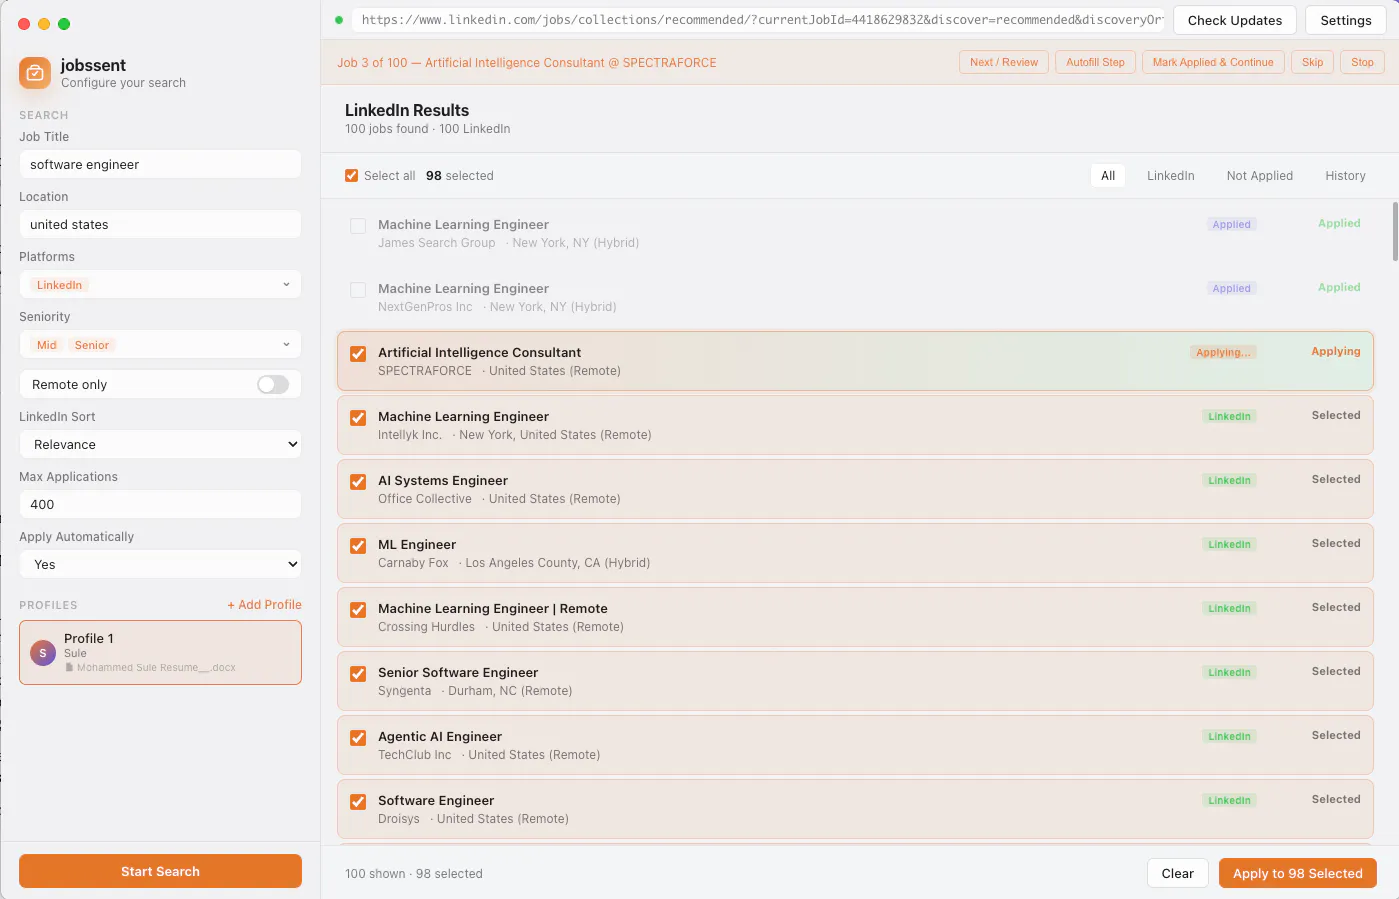Open Settings
The width and height of the screenshot is (1399, 899).
1345,20
